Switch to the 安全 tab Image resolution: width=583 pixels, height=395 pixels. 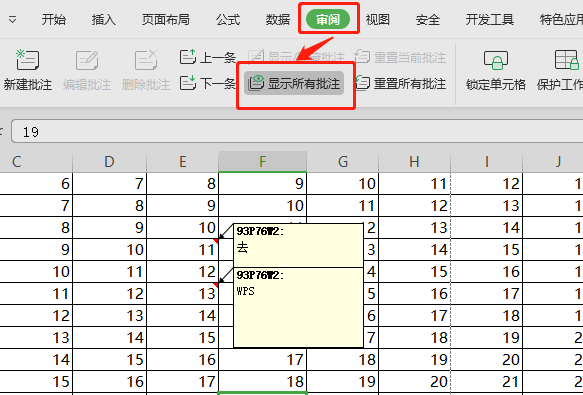pos(428,19)
